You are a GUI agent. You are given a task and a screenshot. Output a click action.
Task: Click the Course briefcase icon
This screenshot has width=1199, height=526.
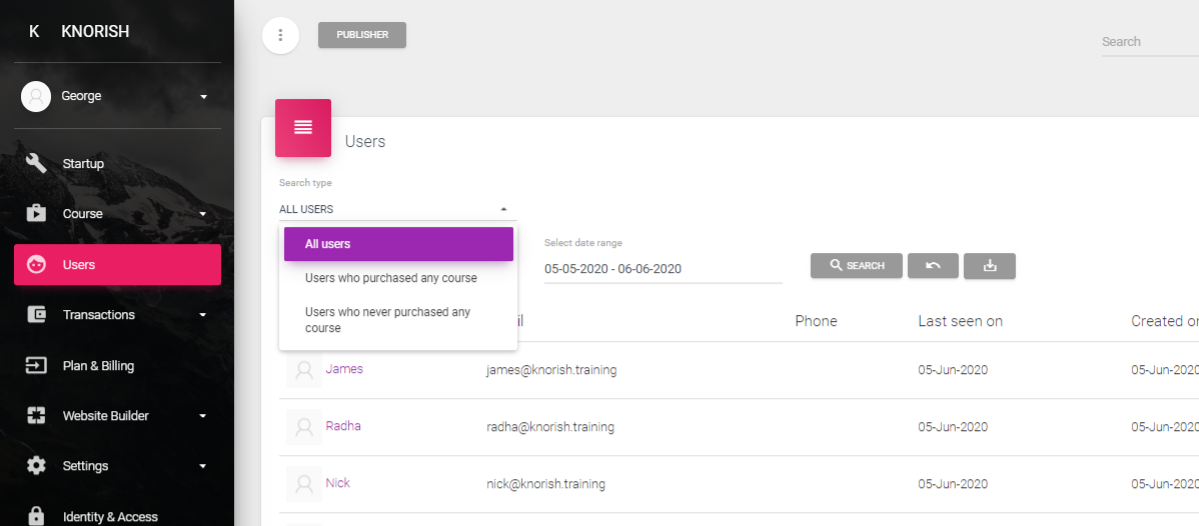36,213
